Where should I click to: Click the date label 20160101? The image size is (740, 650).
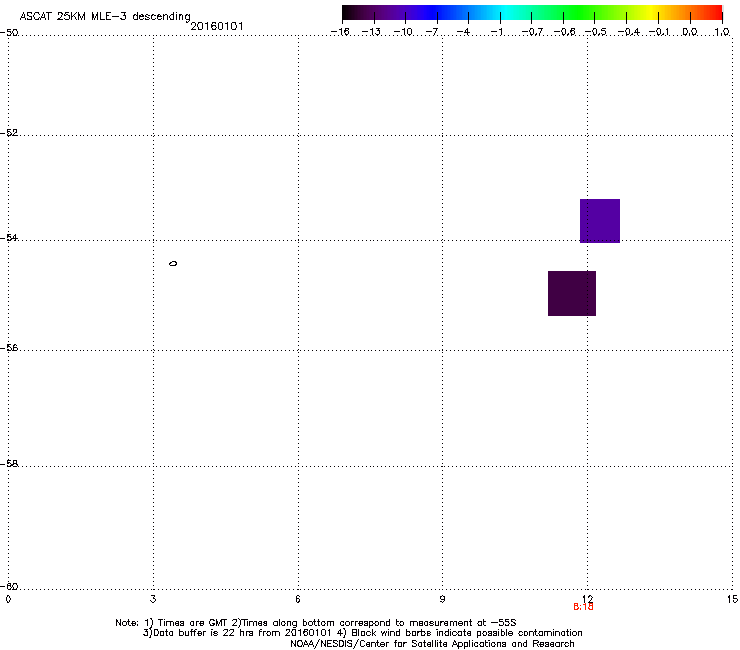coord(217,26)
